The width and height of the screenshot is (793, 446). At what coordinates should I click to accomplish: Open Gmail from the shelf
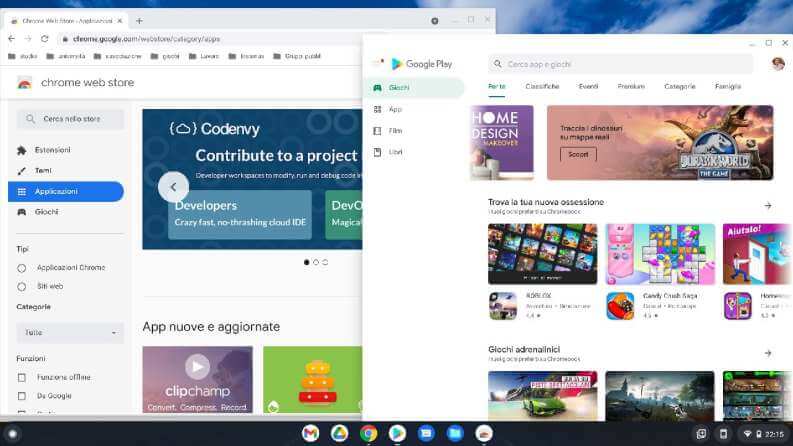[x=310, y=433]
